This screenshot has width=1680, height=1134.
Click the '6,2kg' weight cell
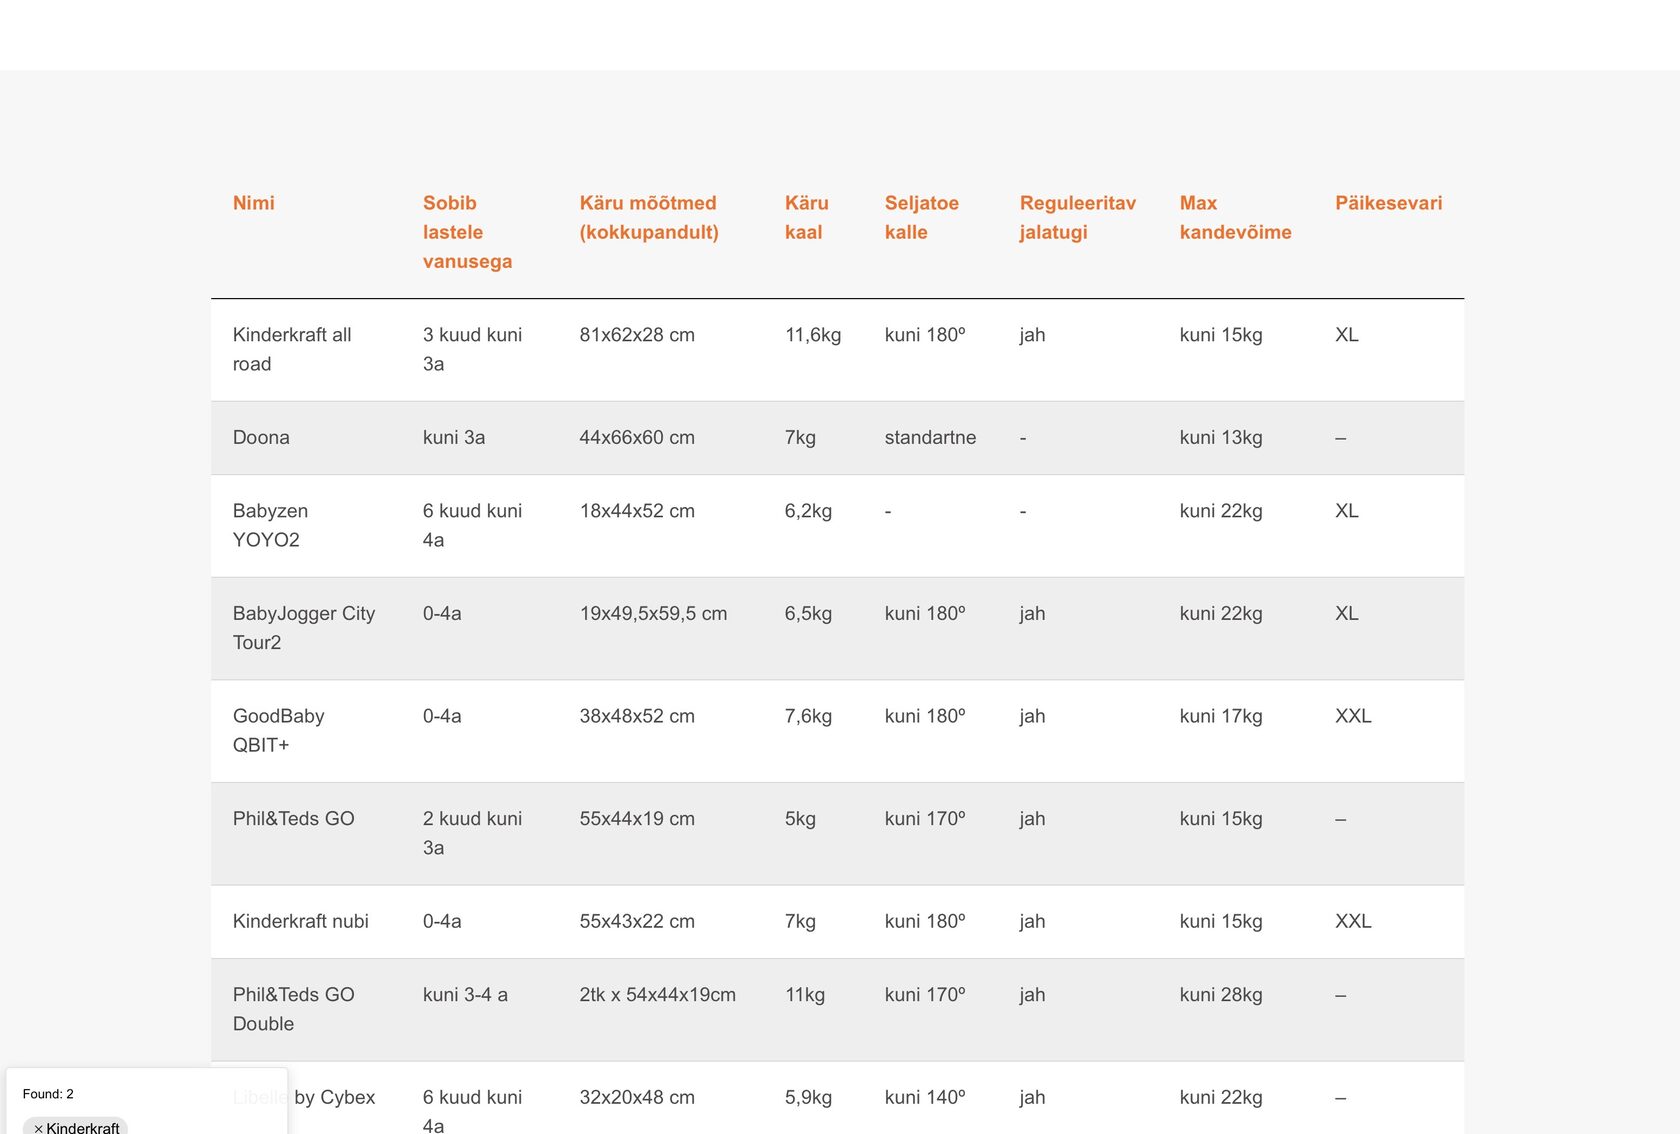pyautogui.click(x=809, y=511)
